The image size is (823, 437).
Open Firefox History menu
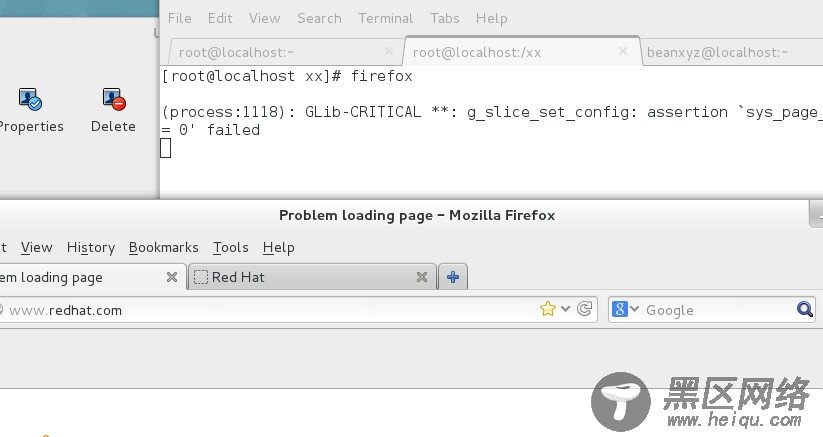coord(91,247)
